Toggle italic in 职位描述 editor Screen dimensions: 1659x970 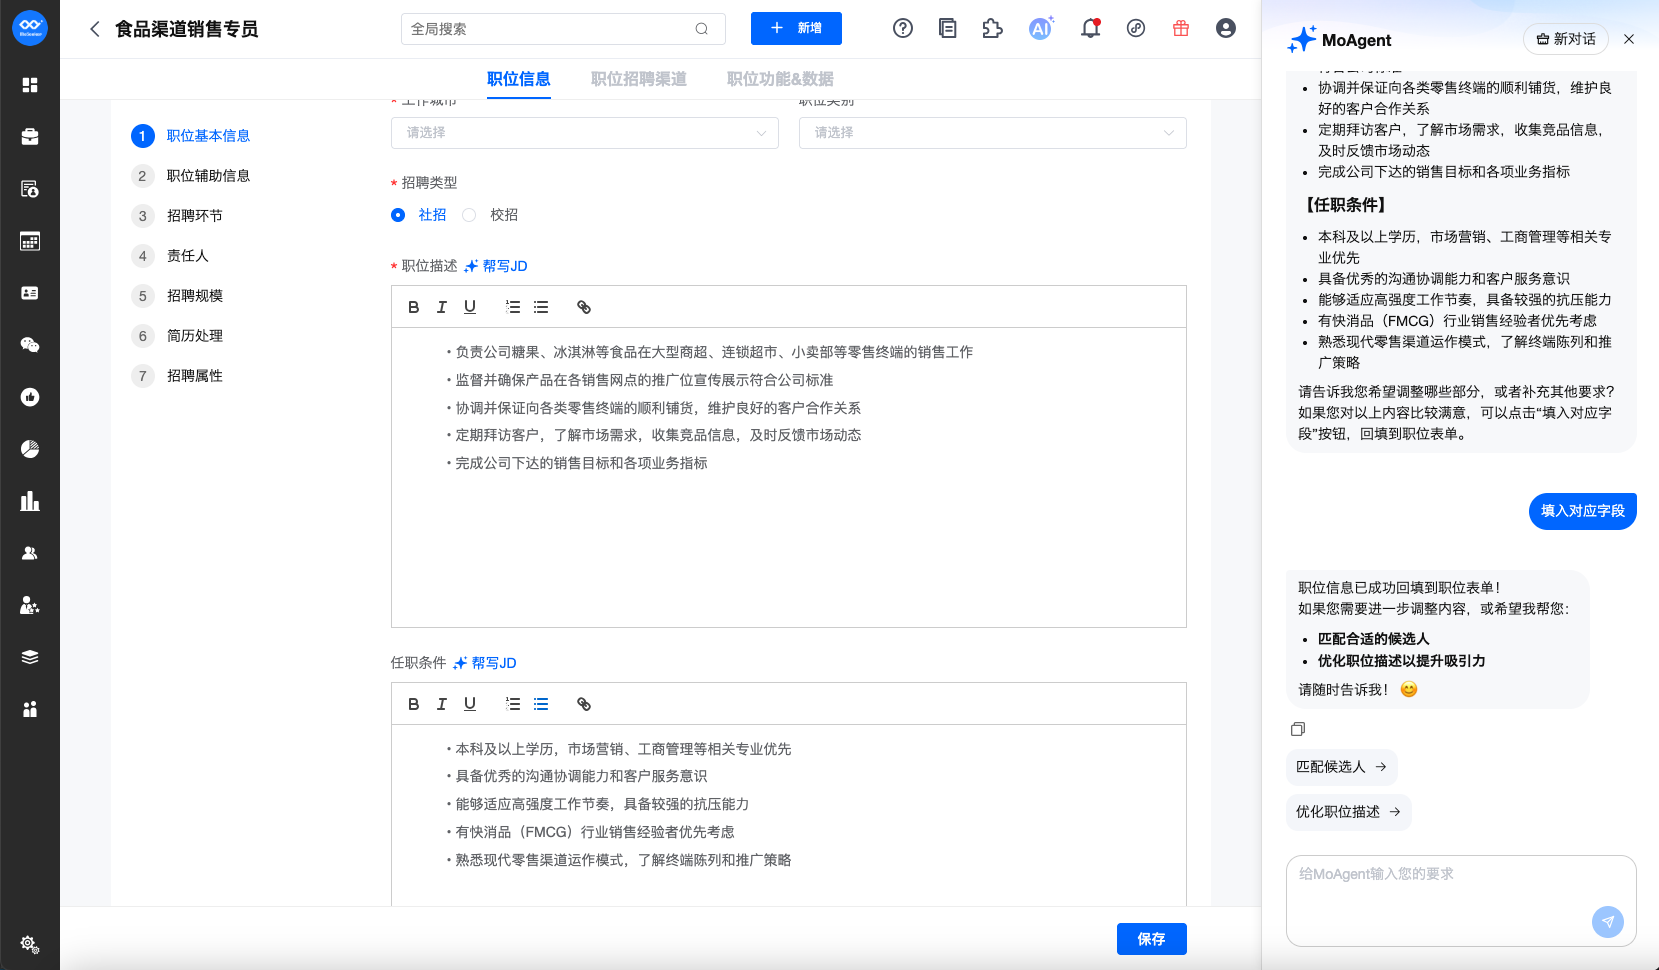442,307
